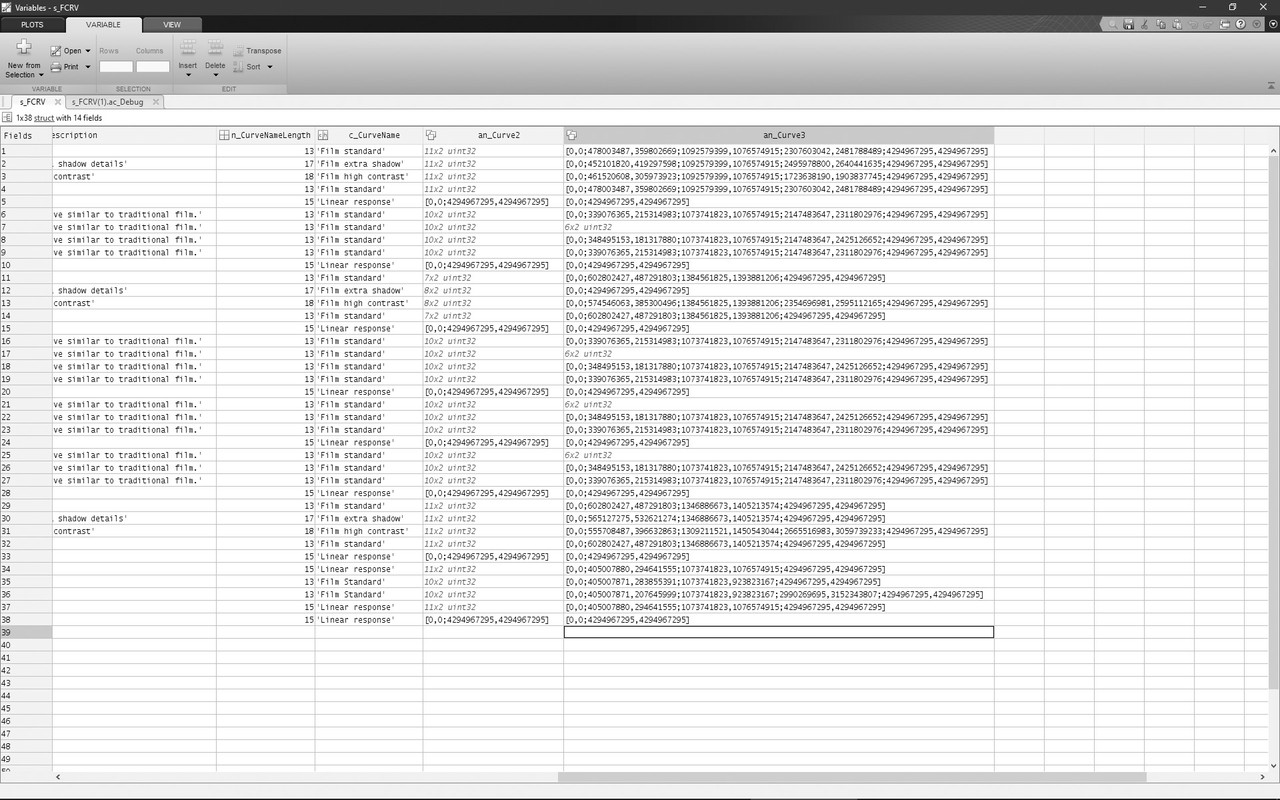Select 'Film high contrast' in row 3

[x=369, y=176]
